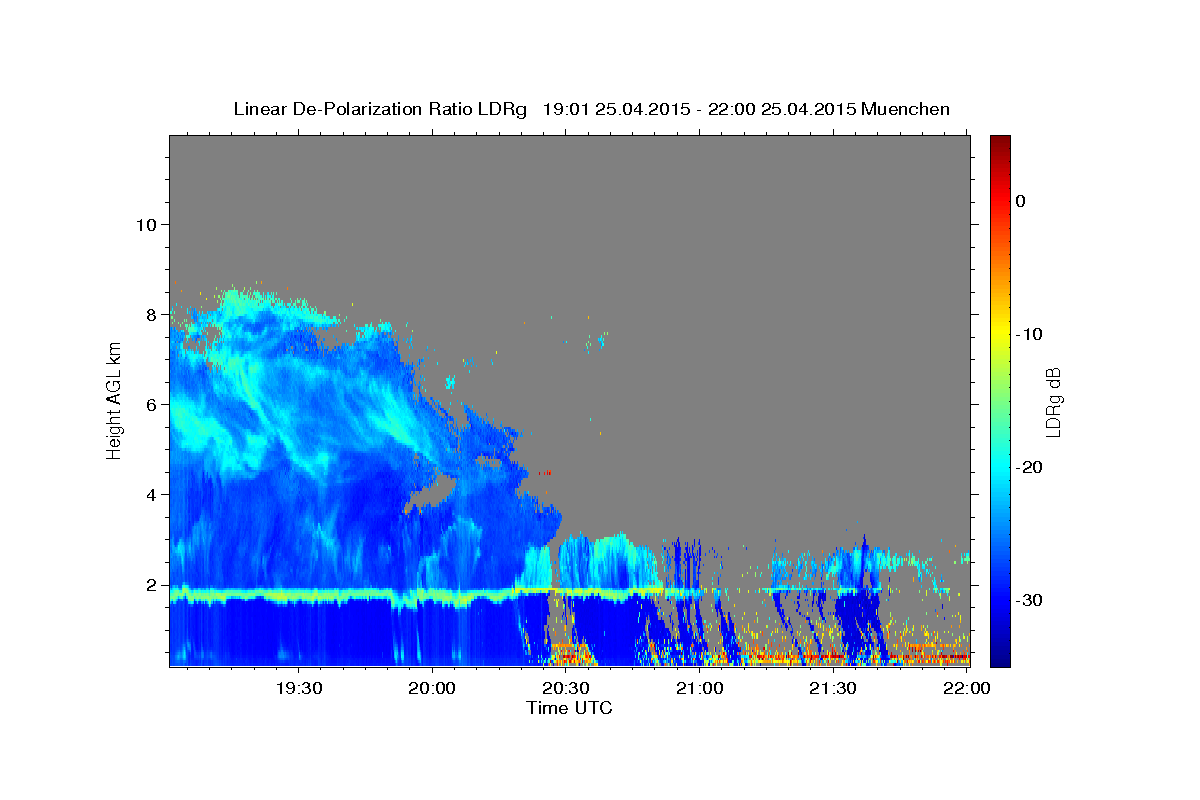
Task: Click the 19:30 time tick label
Action: 298,688
